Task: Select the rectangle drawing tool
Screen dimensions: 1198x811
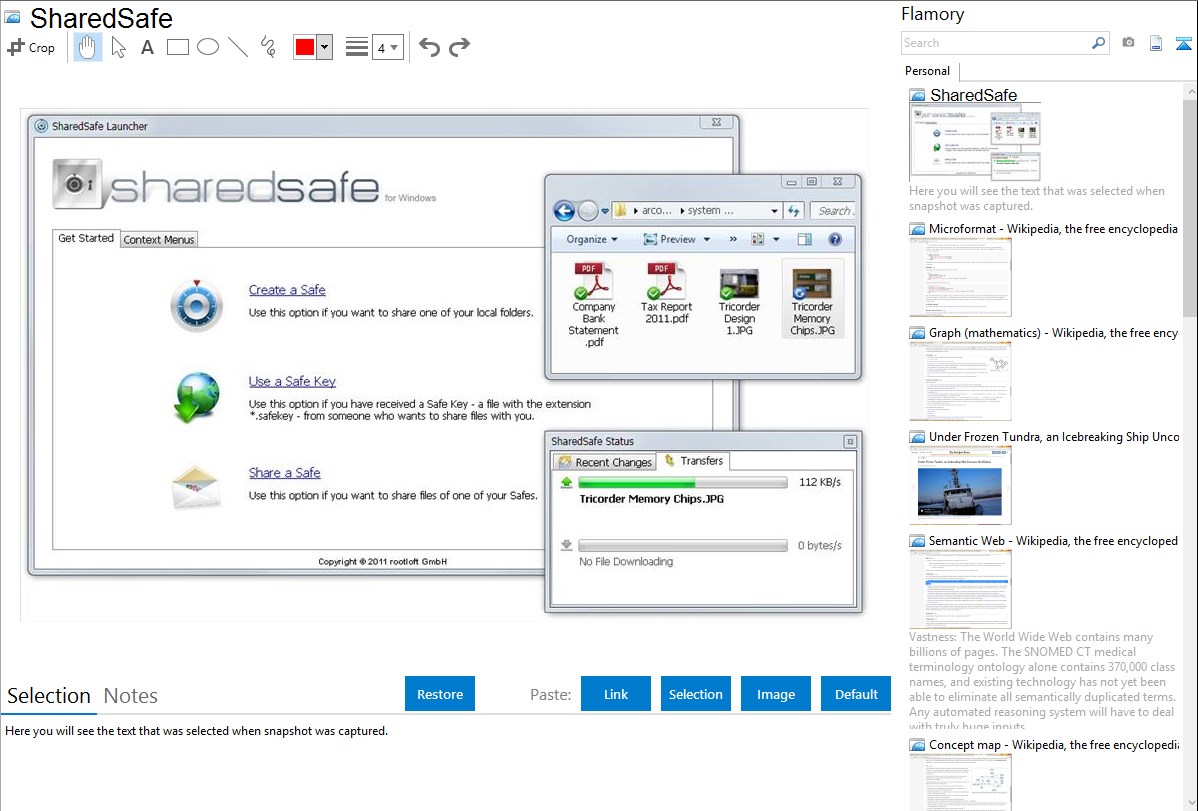Action: (x=177, y=47)
